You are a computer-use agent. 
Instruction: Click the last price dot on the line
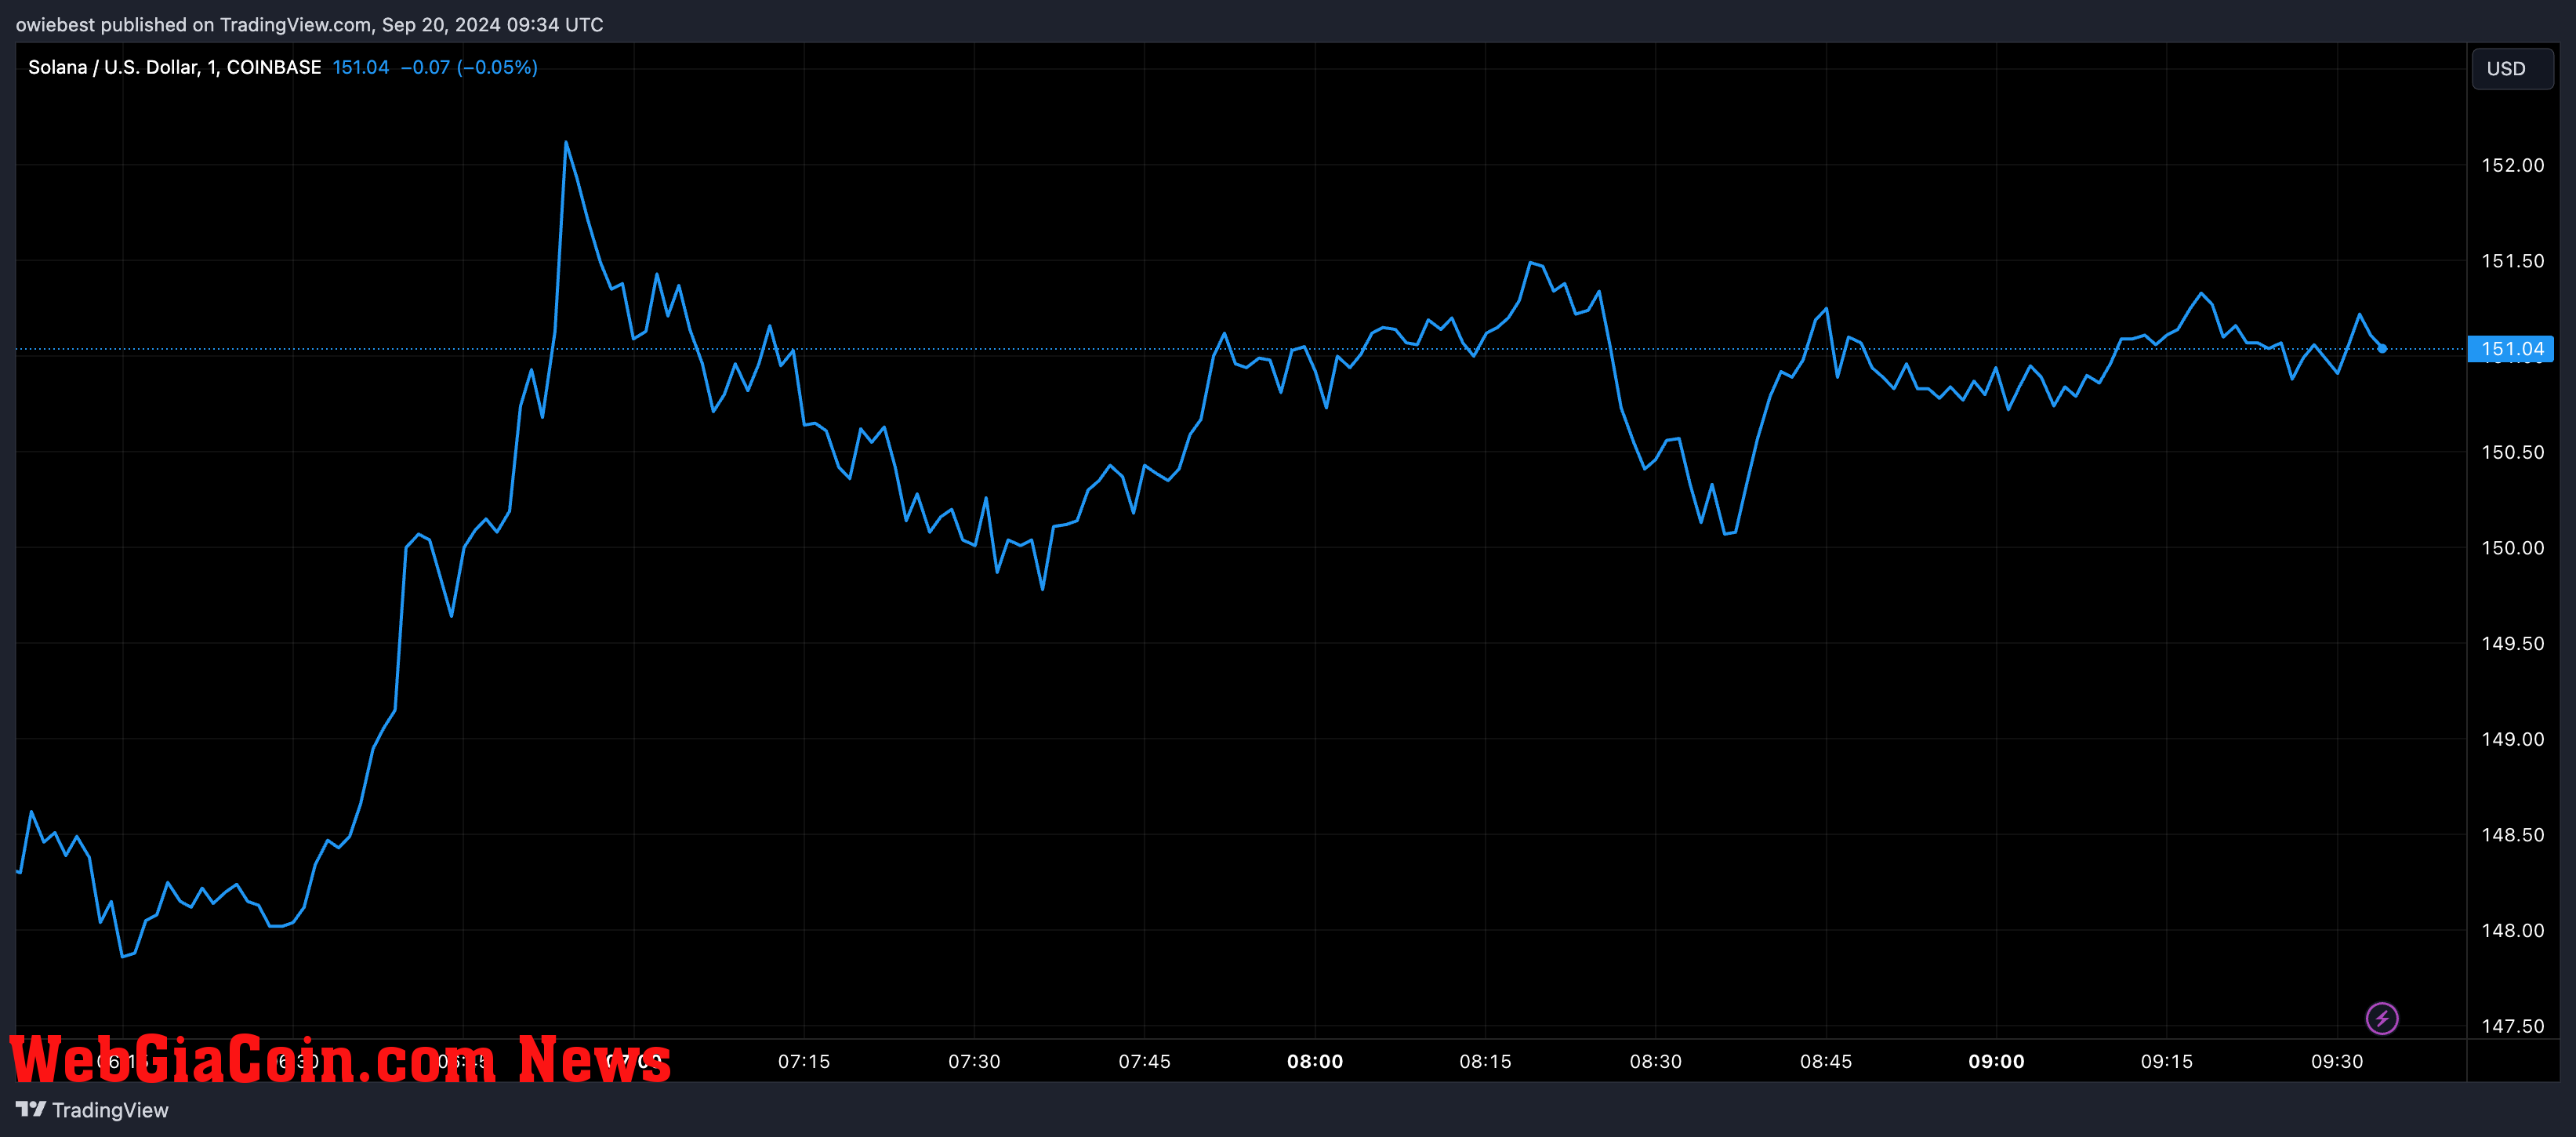[2382, 348]
